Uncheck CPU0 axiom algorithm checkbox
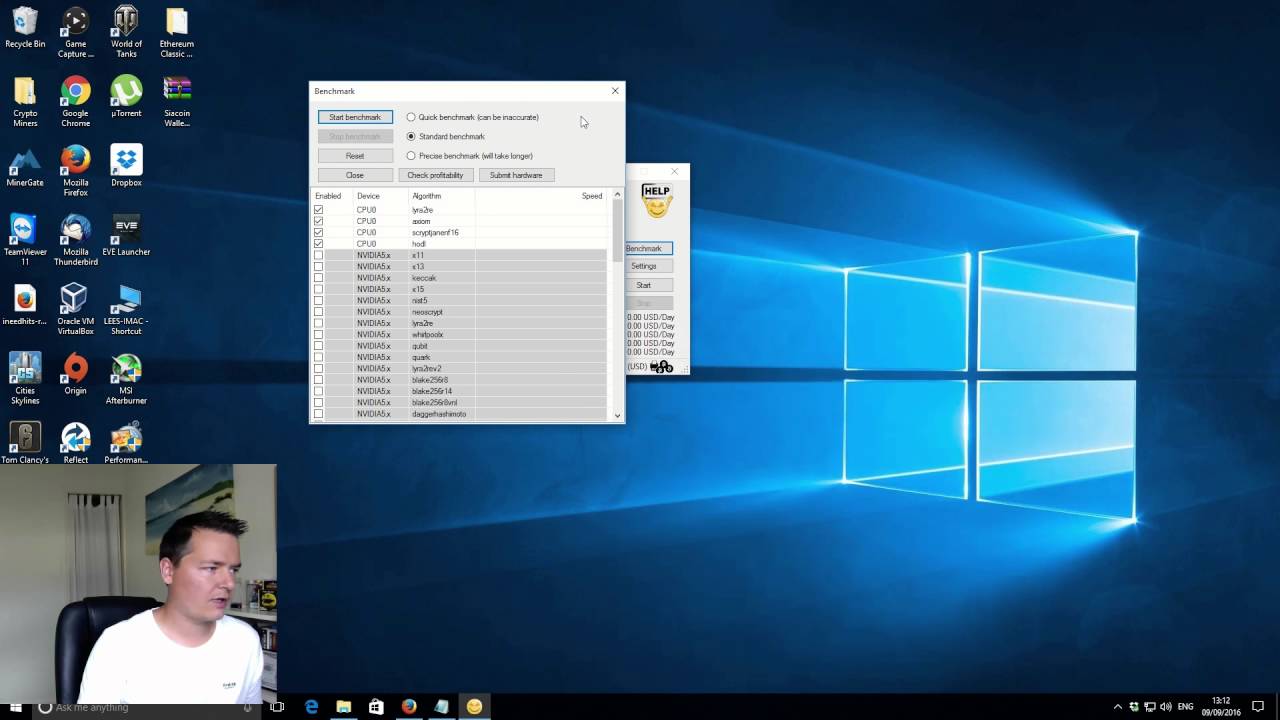The image size is (1280, 720). (x=318, y=221)
